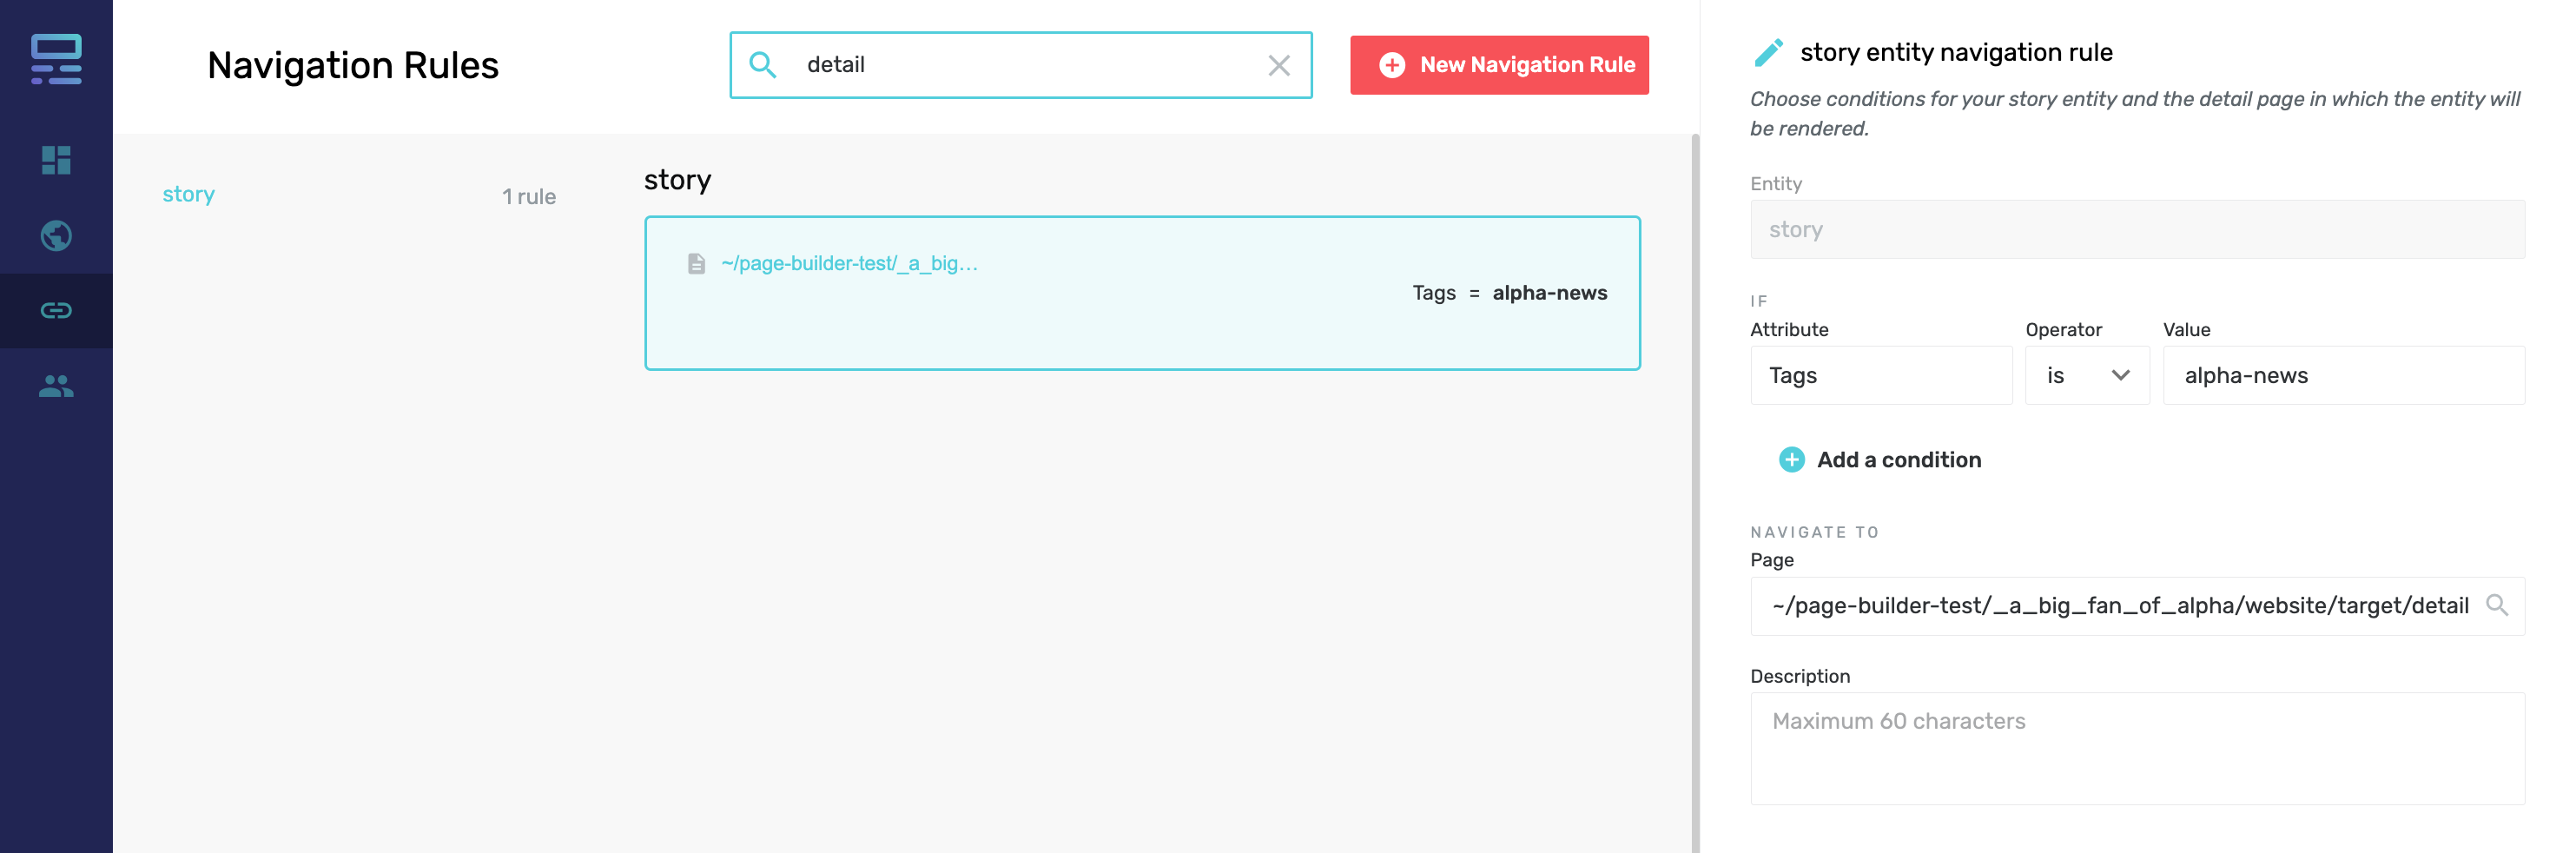The height and width of the screenshot is (853, 2576).
Task: Open the dashboard grid icon in sidebar
Action: coord(56,160)
